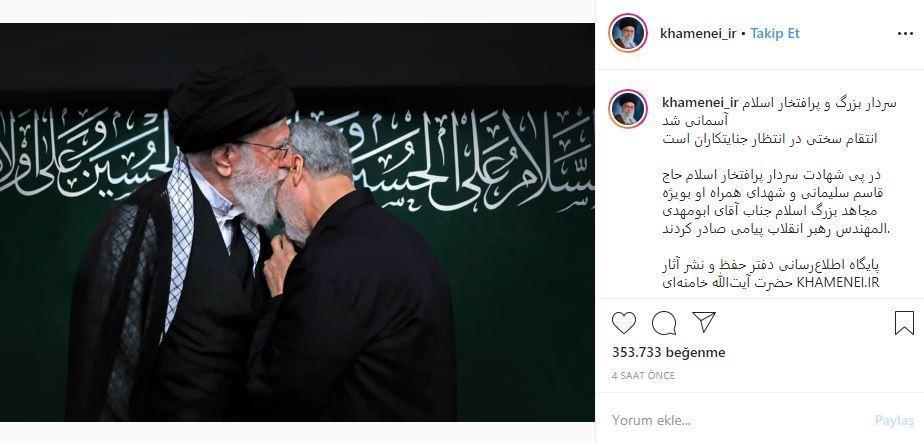The height and width of the screenshot is (443, 924).
Task: Focus the Yorum ekle comment field
Action: click(737, 421)
